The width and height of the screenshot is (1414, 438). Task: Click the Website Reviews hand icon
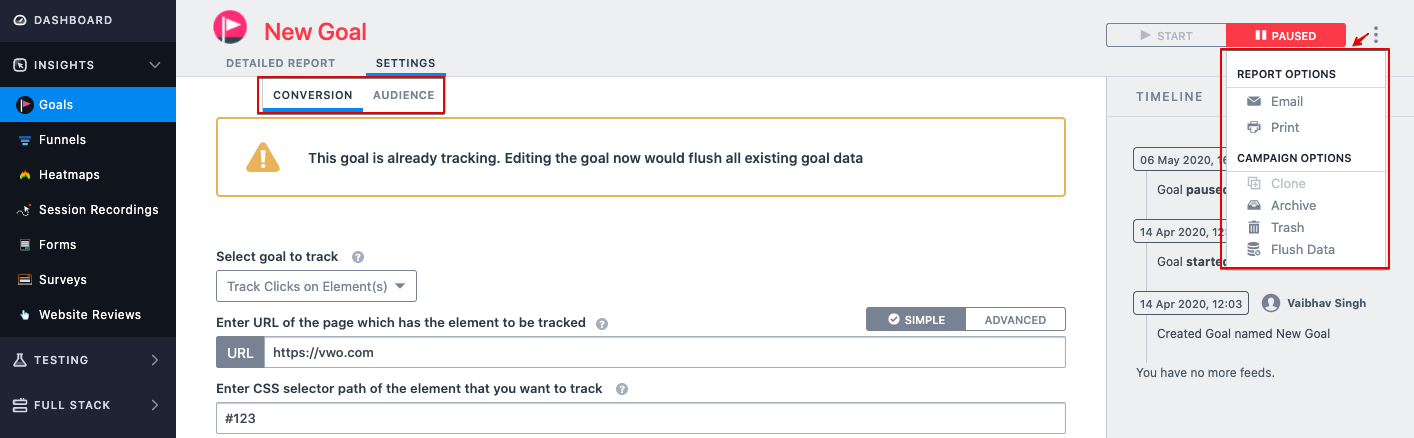pyautogui.click(x=25, y=315)
